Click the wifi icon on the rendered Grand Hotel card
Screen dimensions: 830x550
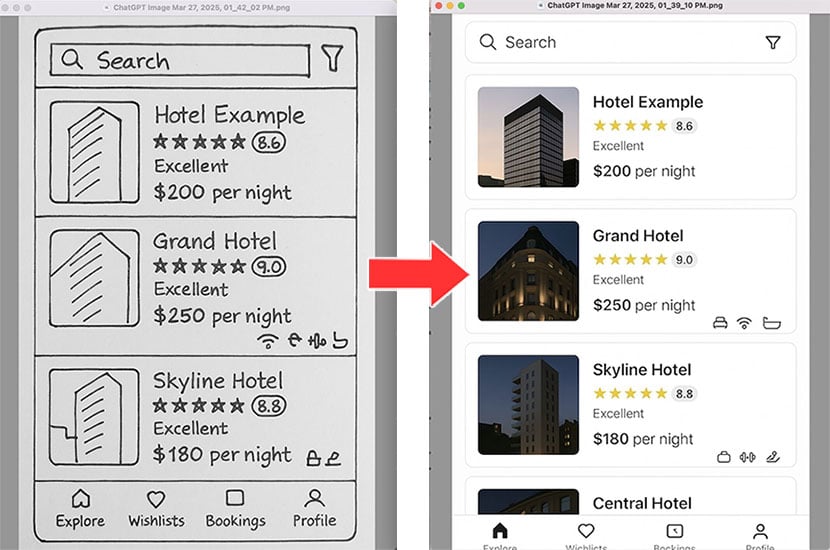pos(743,323)
